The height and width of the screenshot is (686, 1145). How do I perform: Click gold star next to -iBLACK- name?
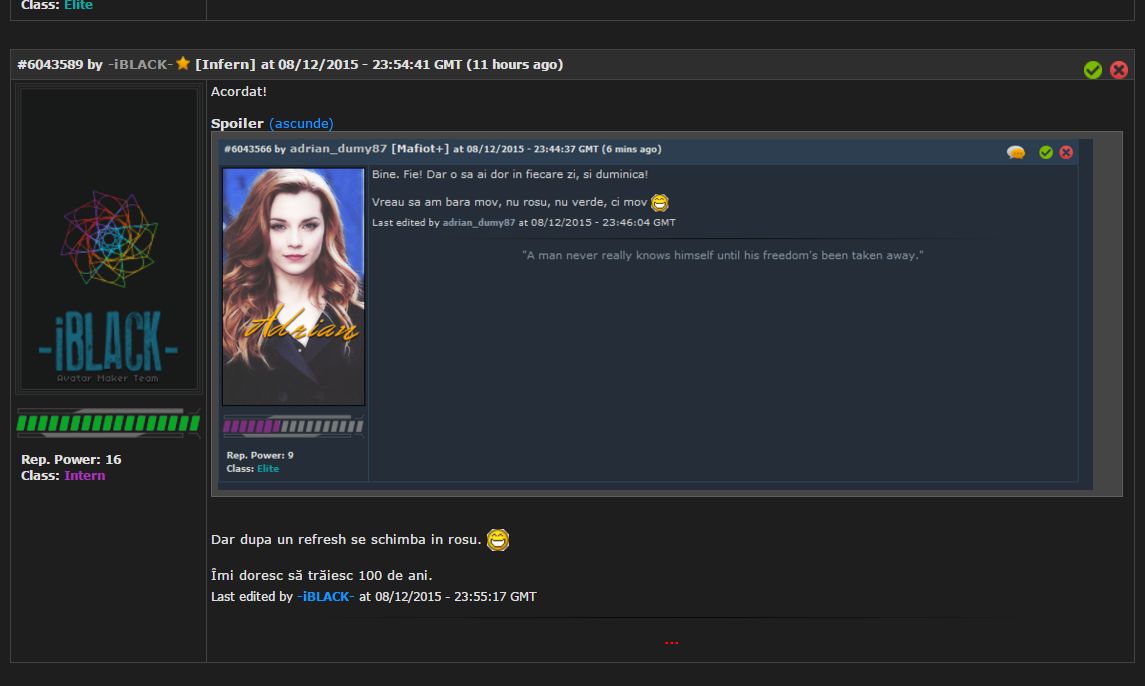pos(183,64)
